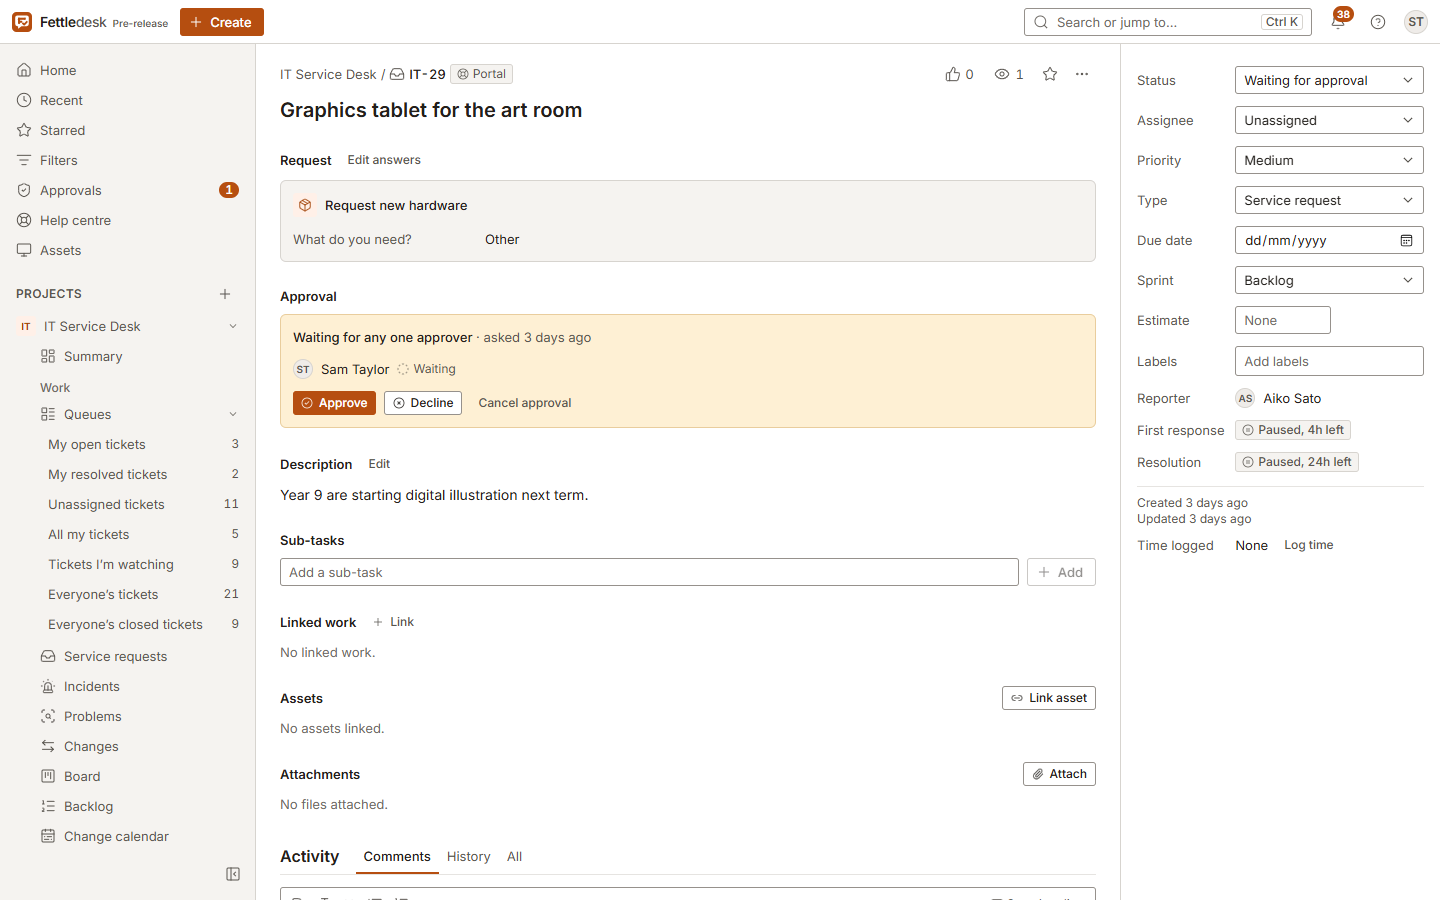The height and width of the screenshot is (900, 1440).
Task: Open Help centre
Action: pyautogui.click(x=128, y=220)
